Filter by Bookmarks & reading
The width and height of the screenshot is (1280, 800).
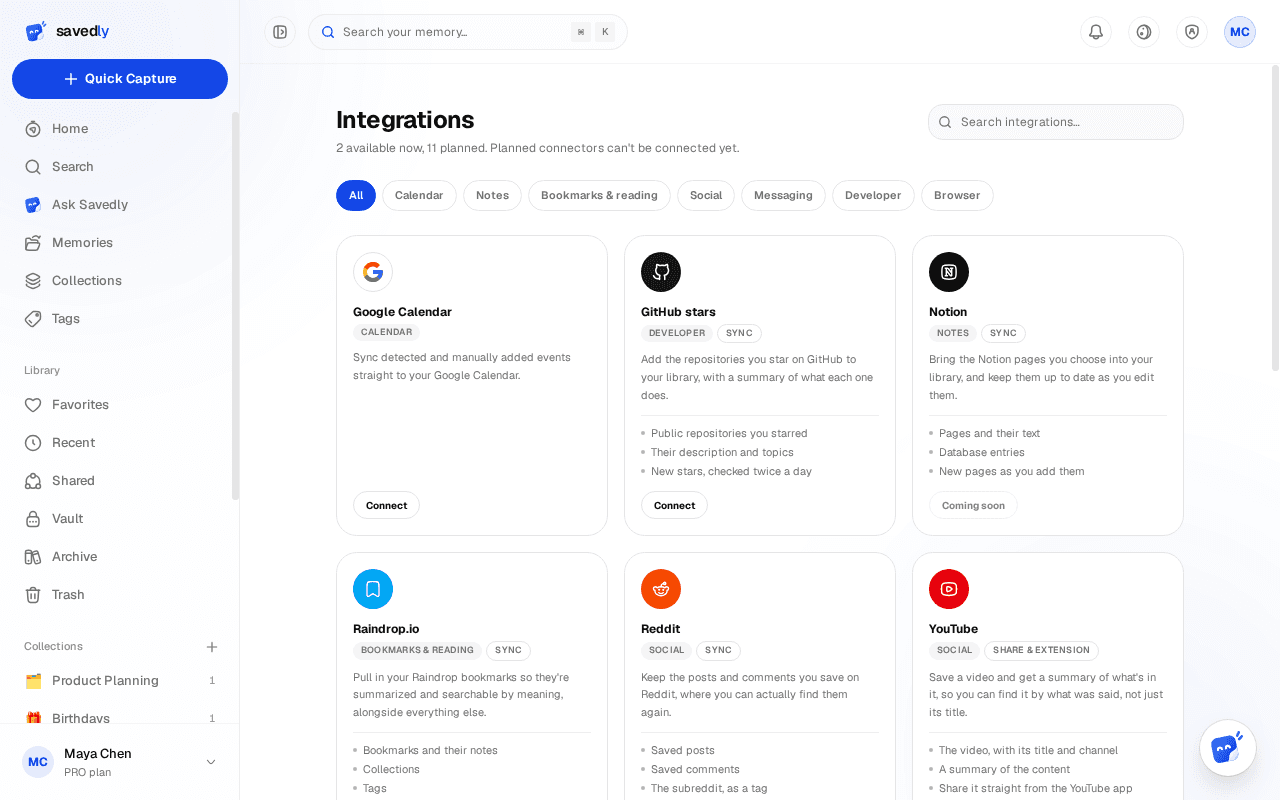click(599, 195)
